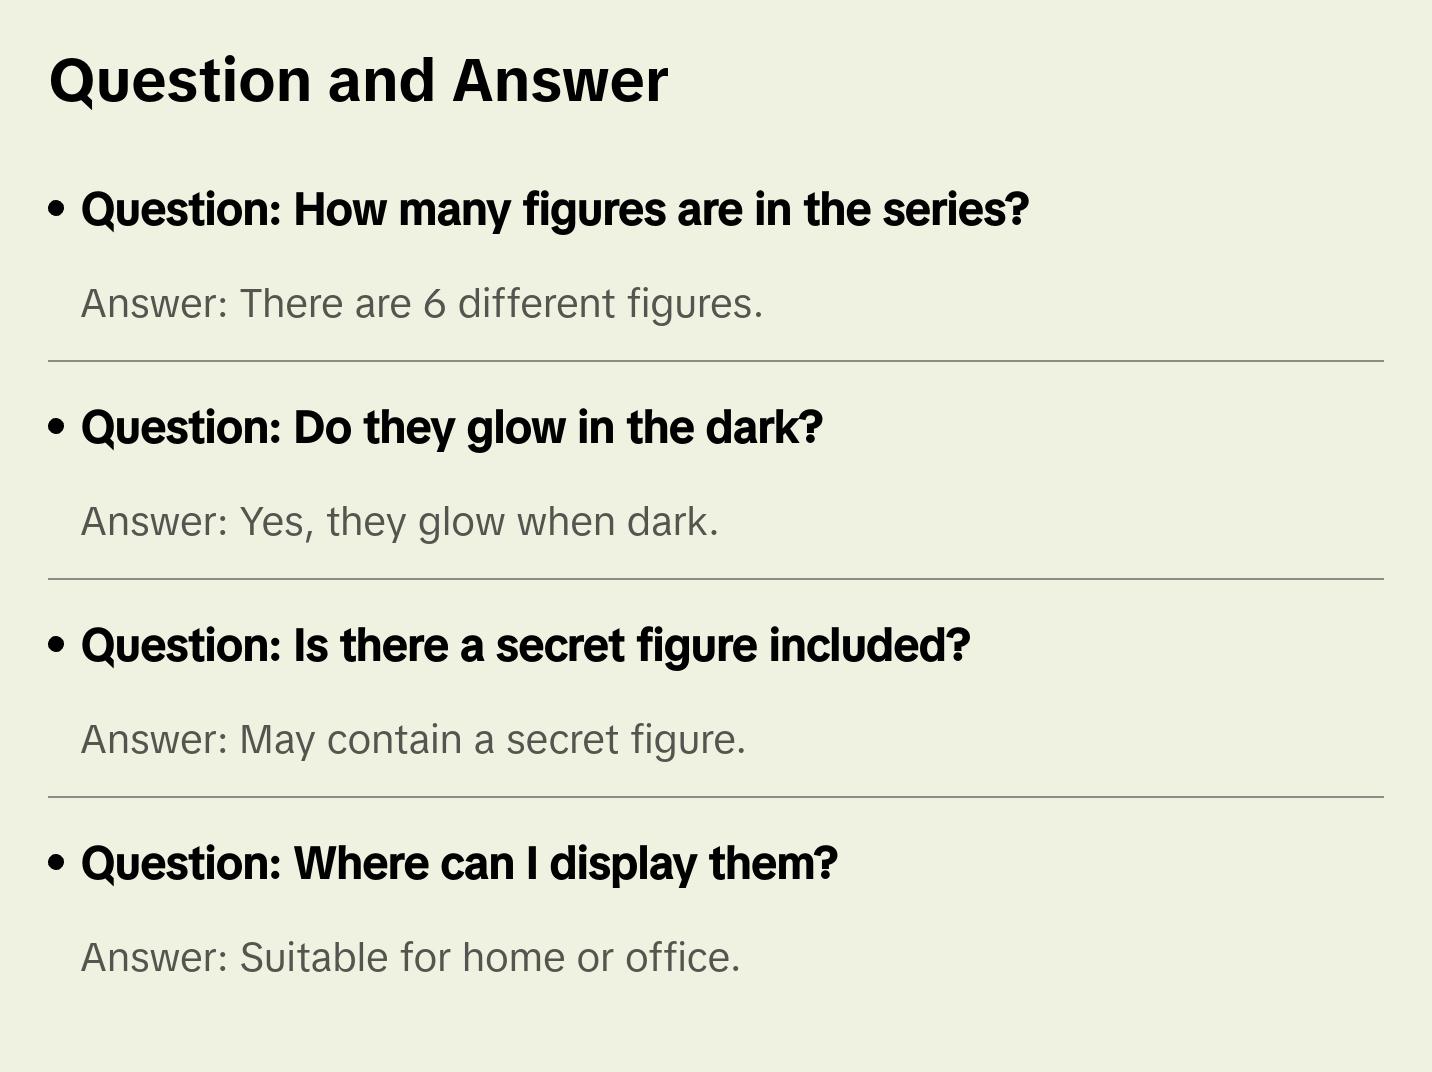This screenshot has height=1072, width=1432.
Task: Click the bullet beside "Where can I display them?"
Action: (x=57, y=864)
